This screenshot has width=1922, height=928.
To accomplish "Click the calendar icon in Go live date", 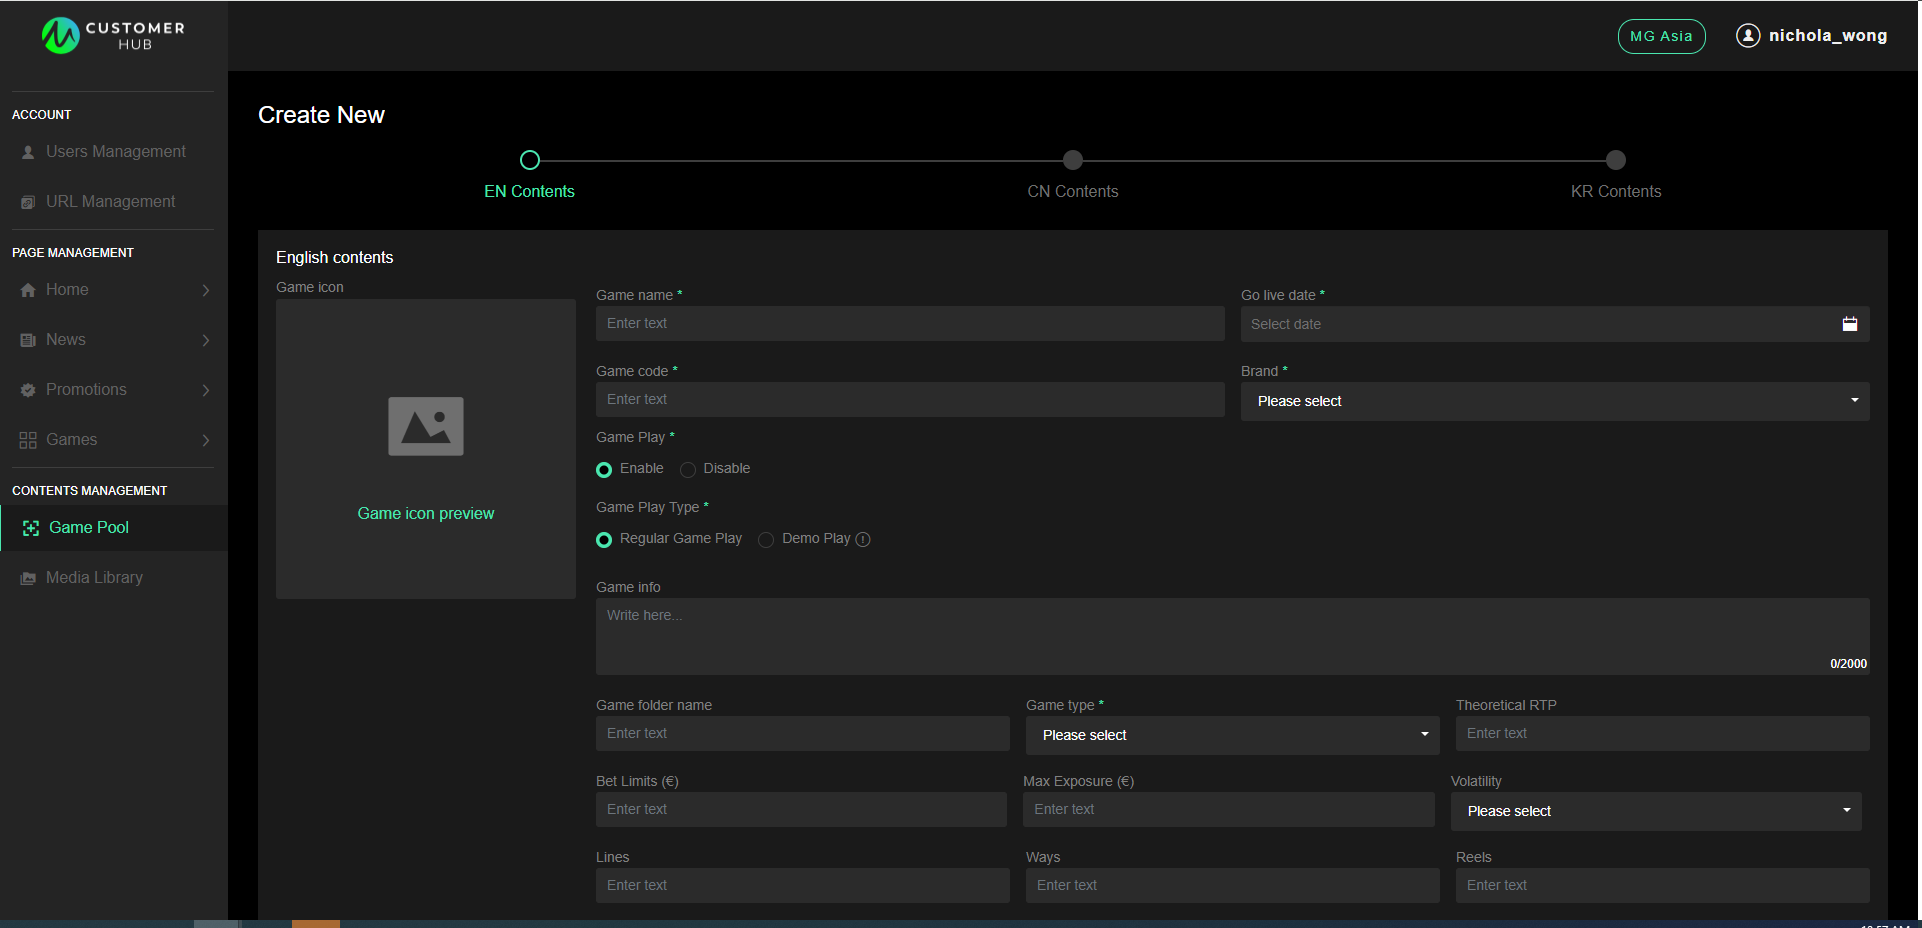I will (1849, 324).
